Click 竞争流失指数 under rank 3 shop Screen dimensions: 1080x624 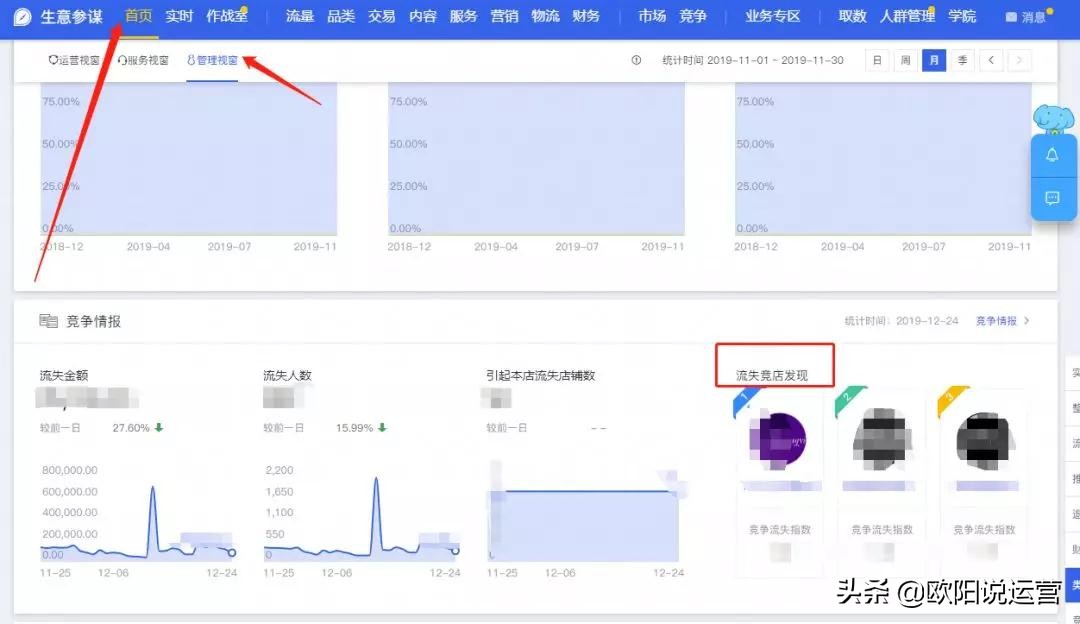point(984,530)
